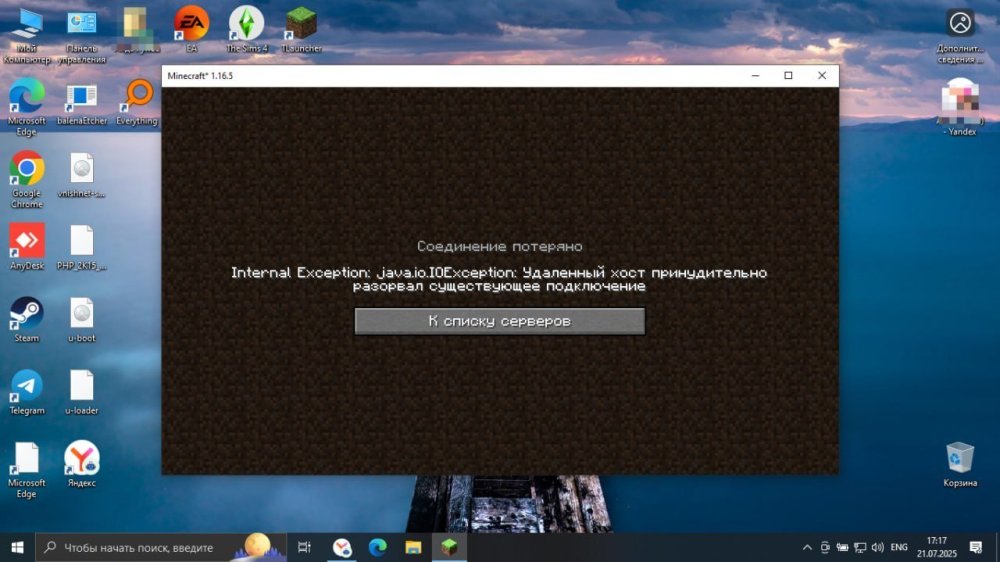Open the network status tray icon
1000x562 pixels.
(x=860, y=547)
